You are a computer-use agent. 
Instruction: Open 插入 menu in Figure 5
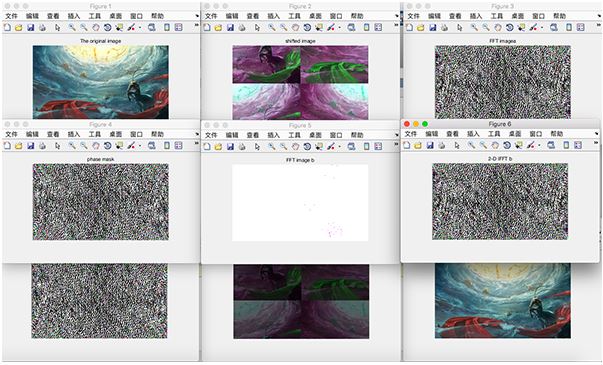click(x=273, y=135)
